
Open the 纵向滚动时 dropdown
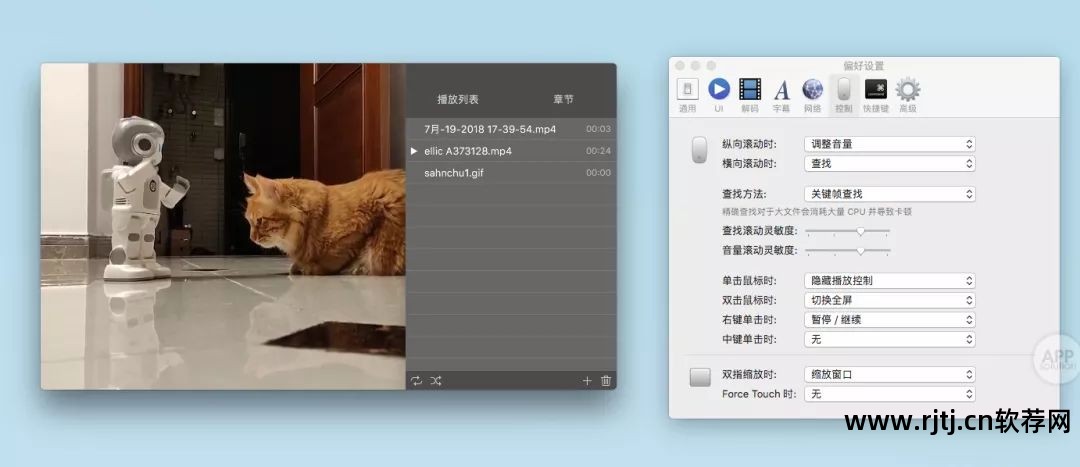pos(890,144)
